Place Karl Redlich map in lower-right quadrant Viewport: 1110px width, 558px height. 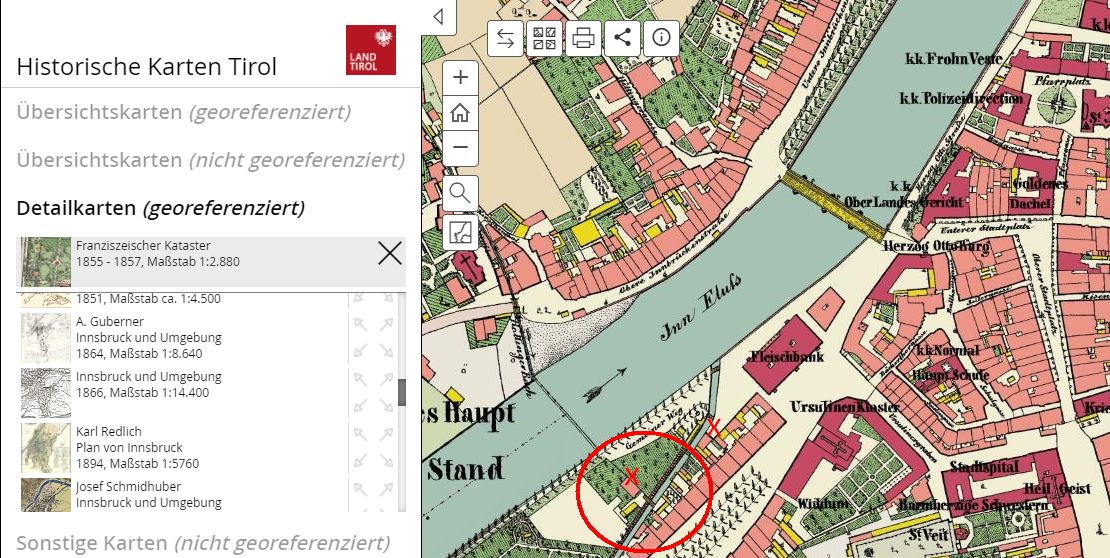pos(386,460)
